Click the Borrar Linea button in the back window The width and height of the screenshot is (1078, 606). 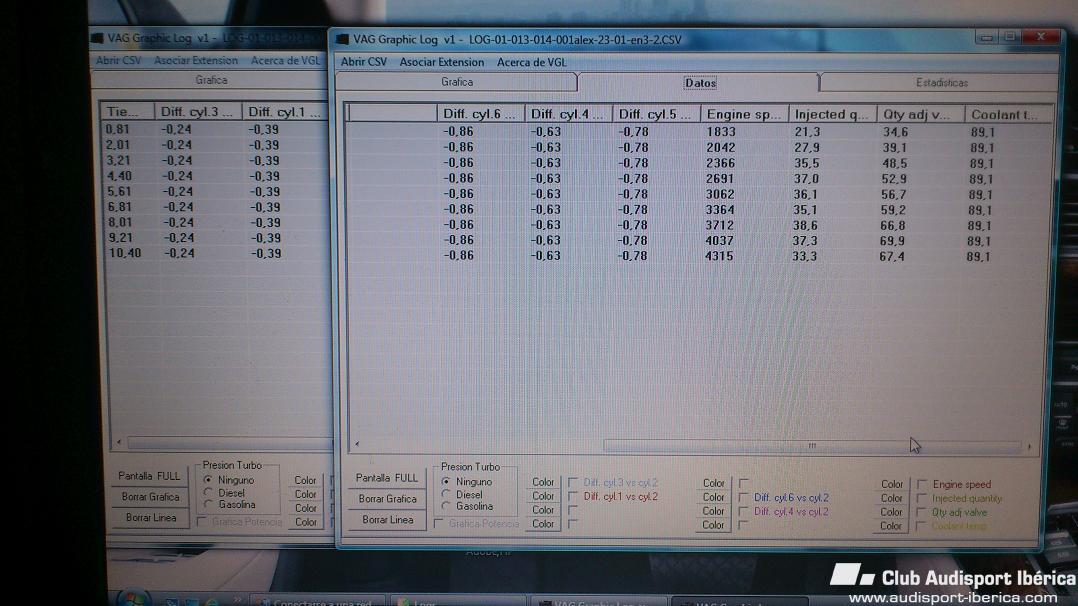point(151,518)
